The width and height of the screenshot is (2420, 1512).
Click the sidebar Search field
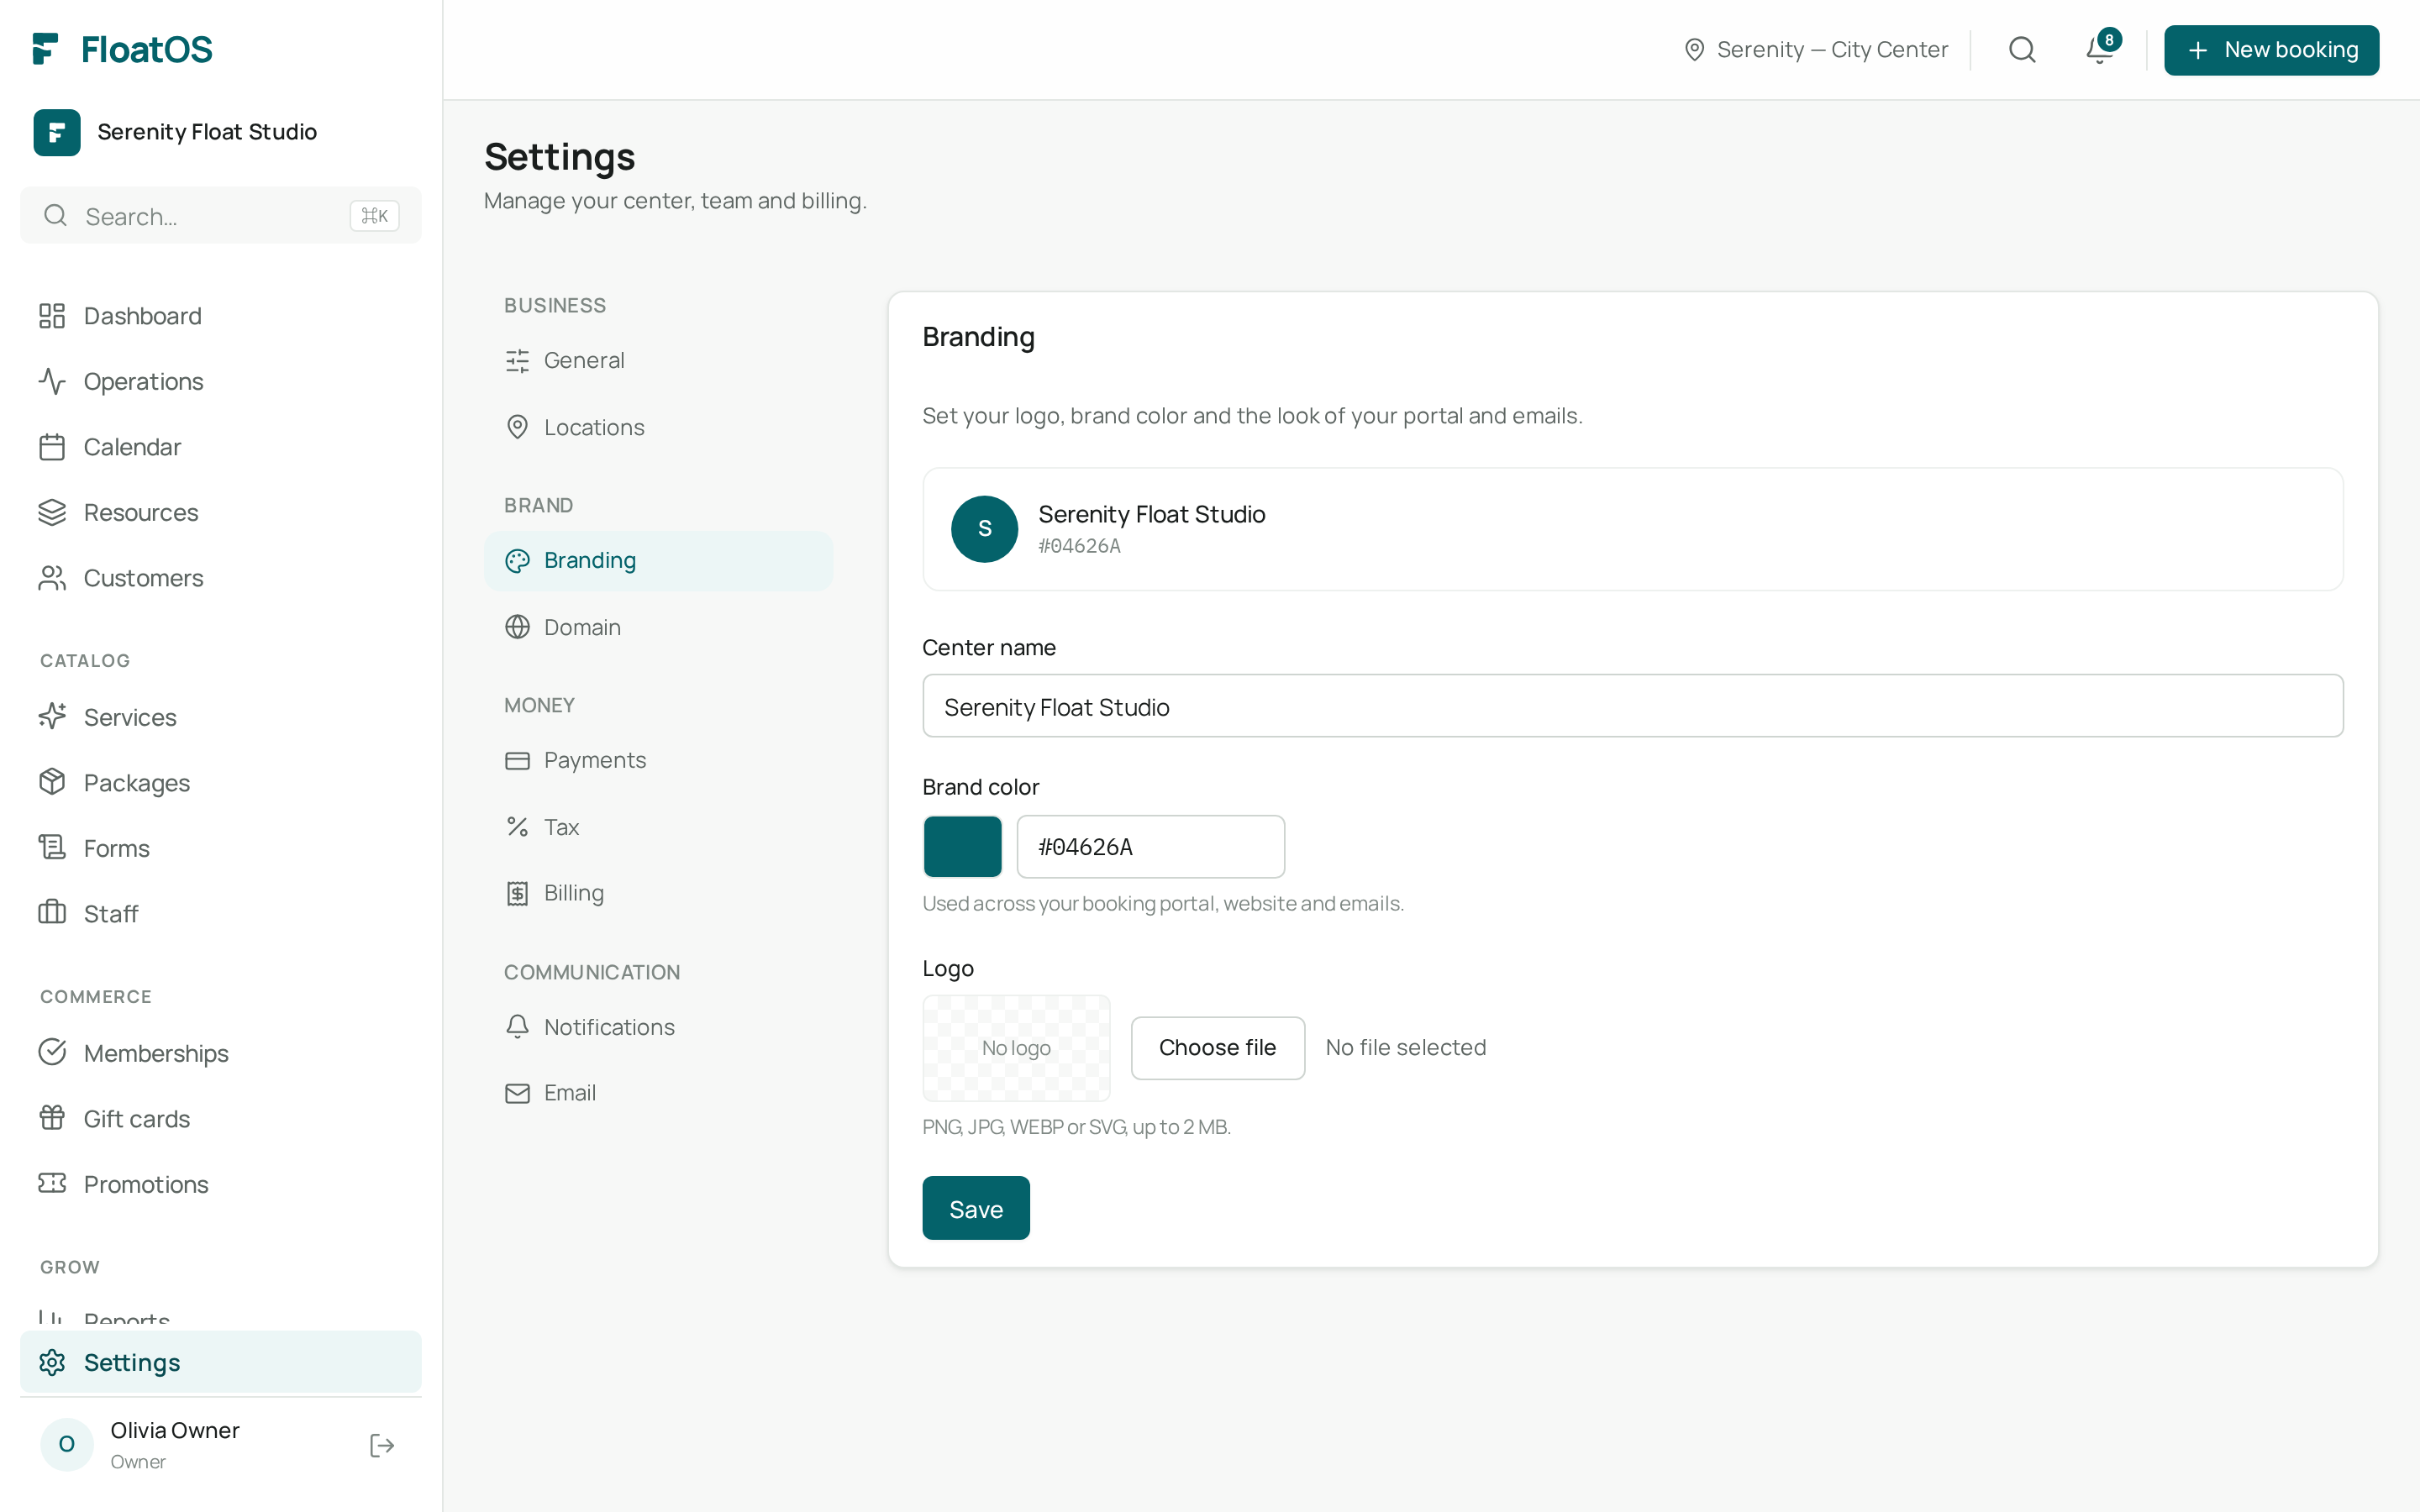click(221, 216)
